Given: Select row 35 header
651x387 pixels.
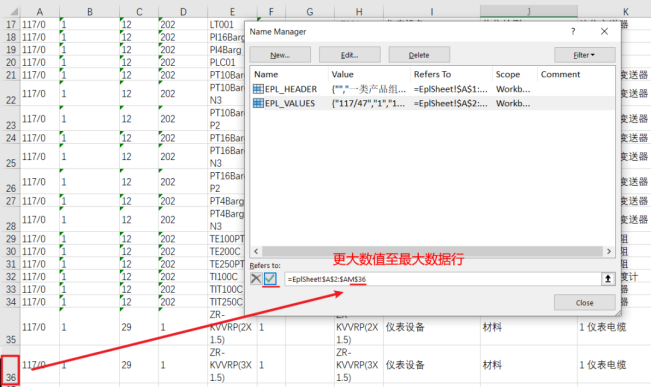Looking at the screenshot, I should point(11,327).
